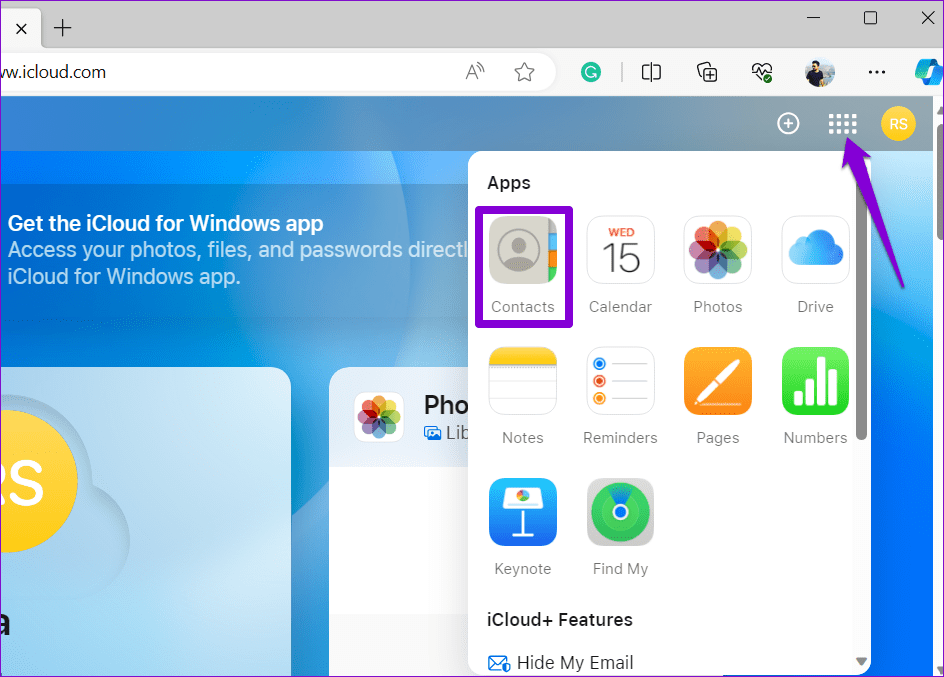
Task: Click the Grammarly extension icon
Action: click(591, 72)
